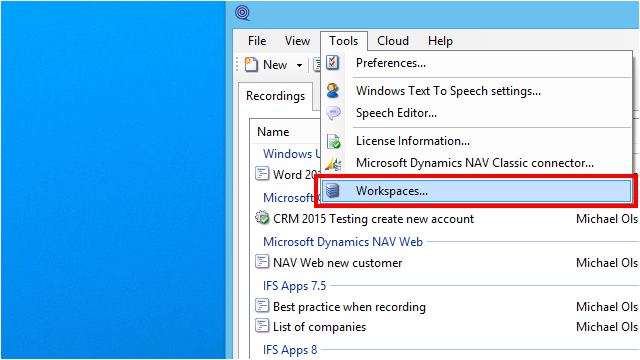Image resolution: width=640 pixels, height=360 pixels.
Task: Click the Text To Speech person icon
Action: click(333, 90)
